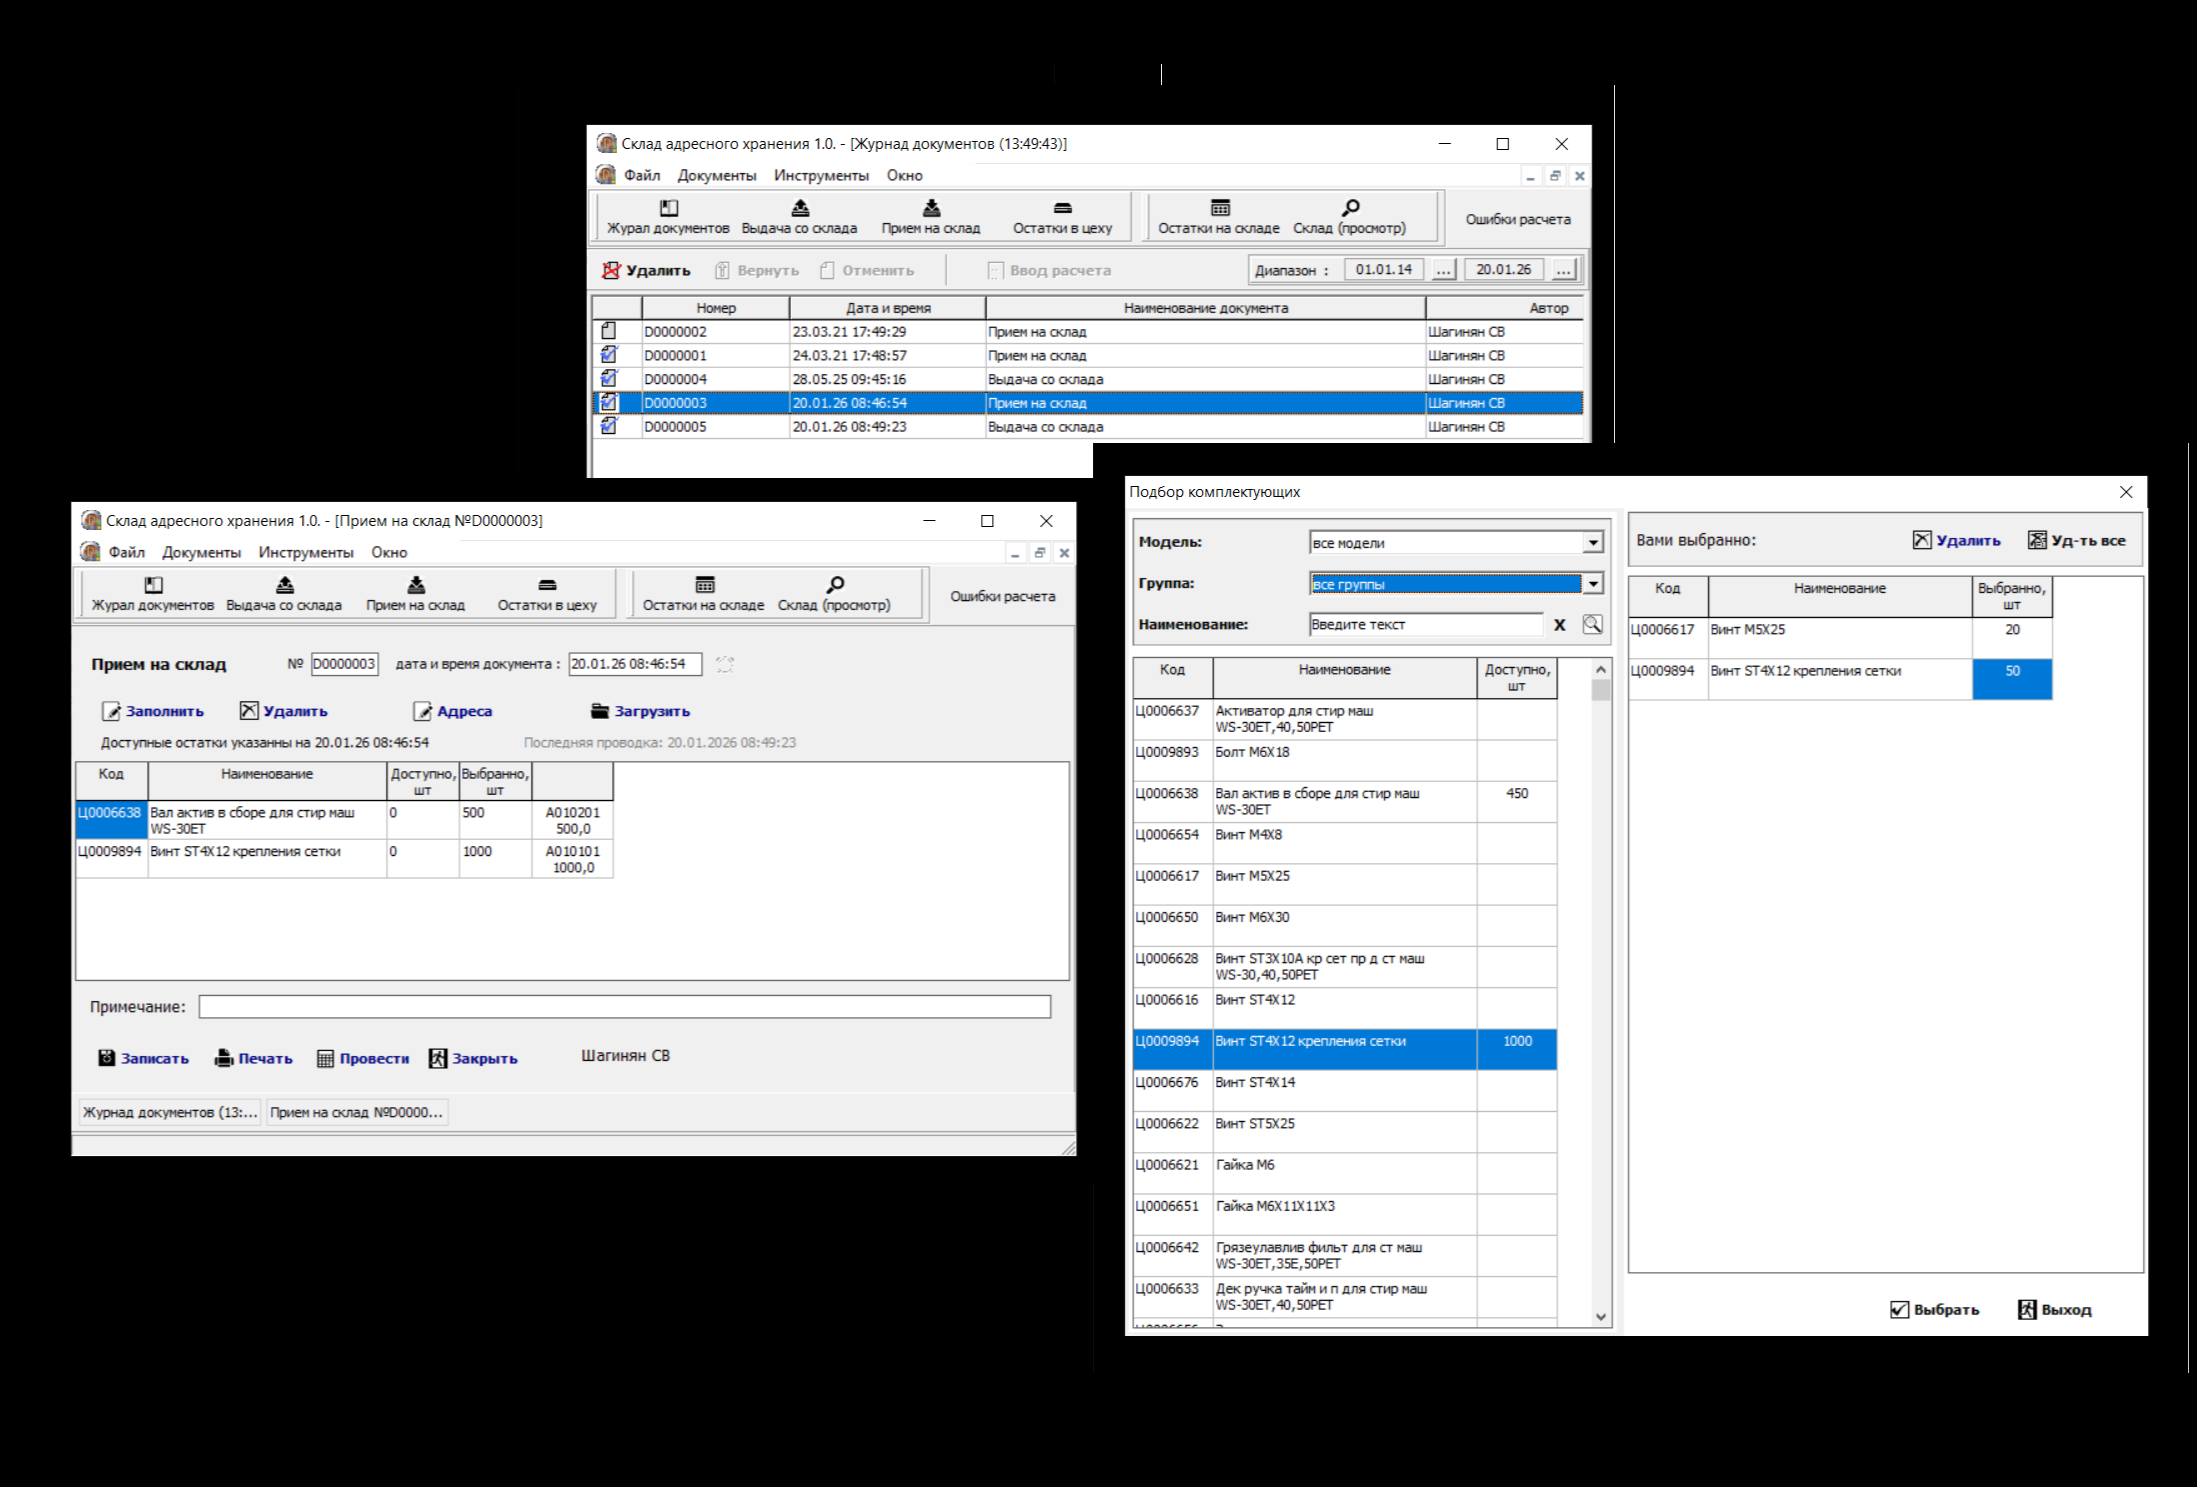Image resolution: width=2197 pixels, height=1487 pixels.
Task: Switch to Журнал документов tab at bottom
Action: pos(170,1112)
